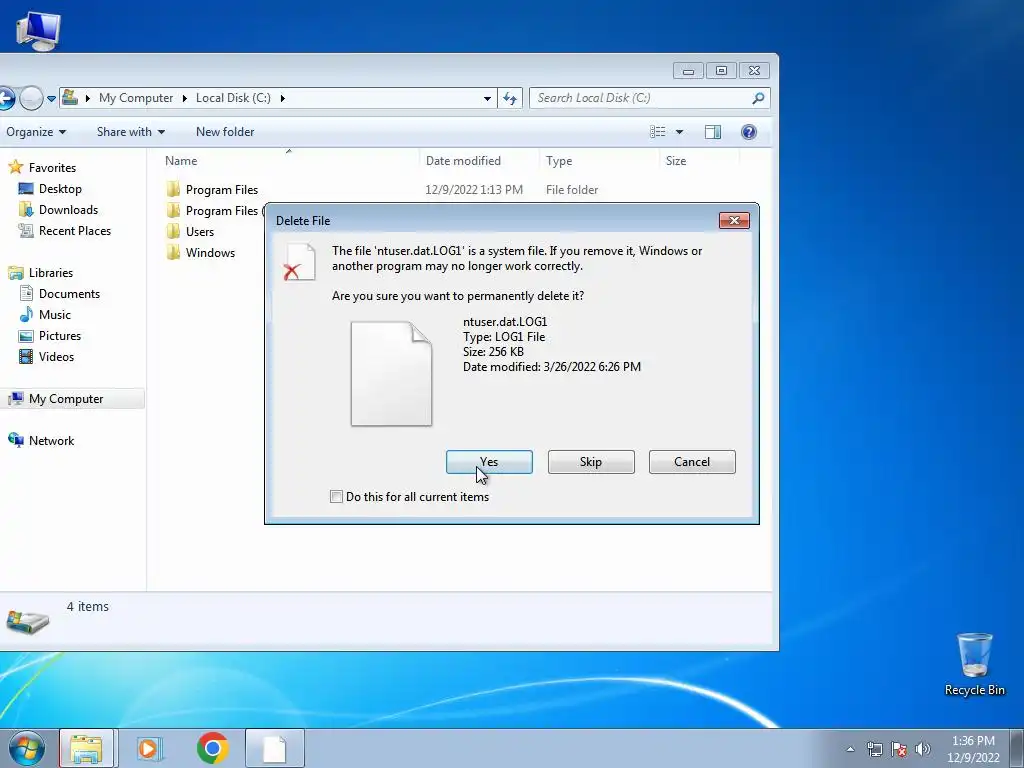Open the Documents library

point(69,294)
